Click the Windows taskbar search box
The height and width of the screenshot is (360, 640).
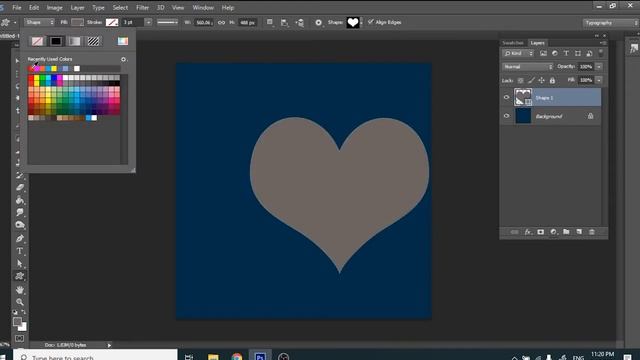pos(96,355)
